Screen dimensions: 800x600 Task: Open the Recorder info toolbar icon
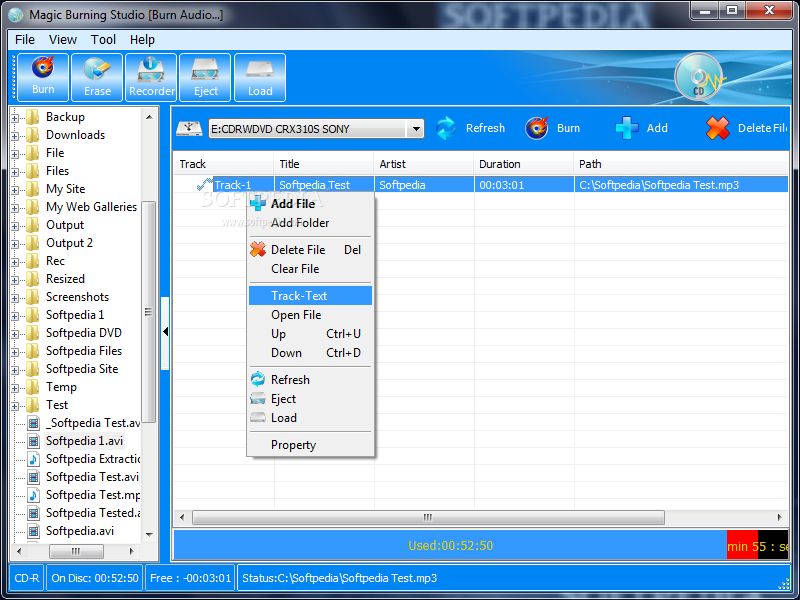(151, 69)
